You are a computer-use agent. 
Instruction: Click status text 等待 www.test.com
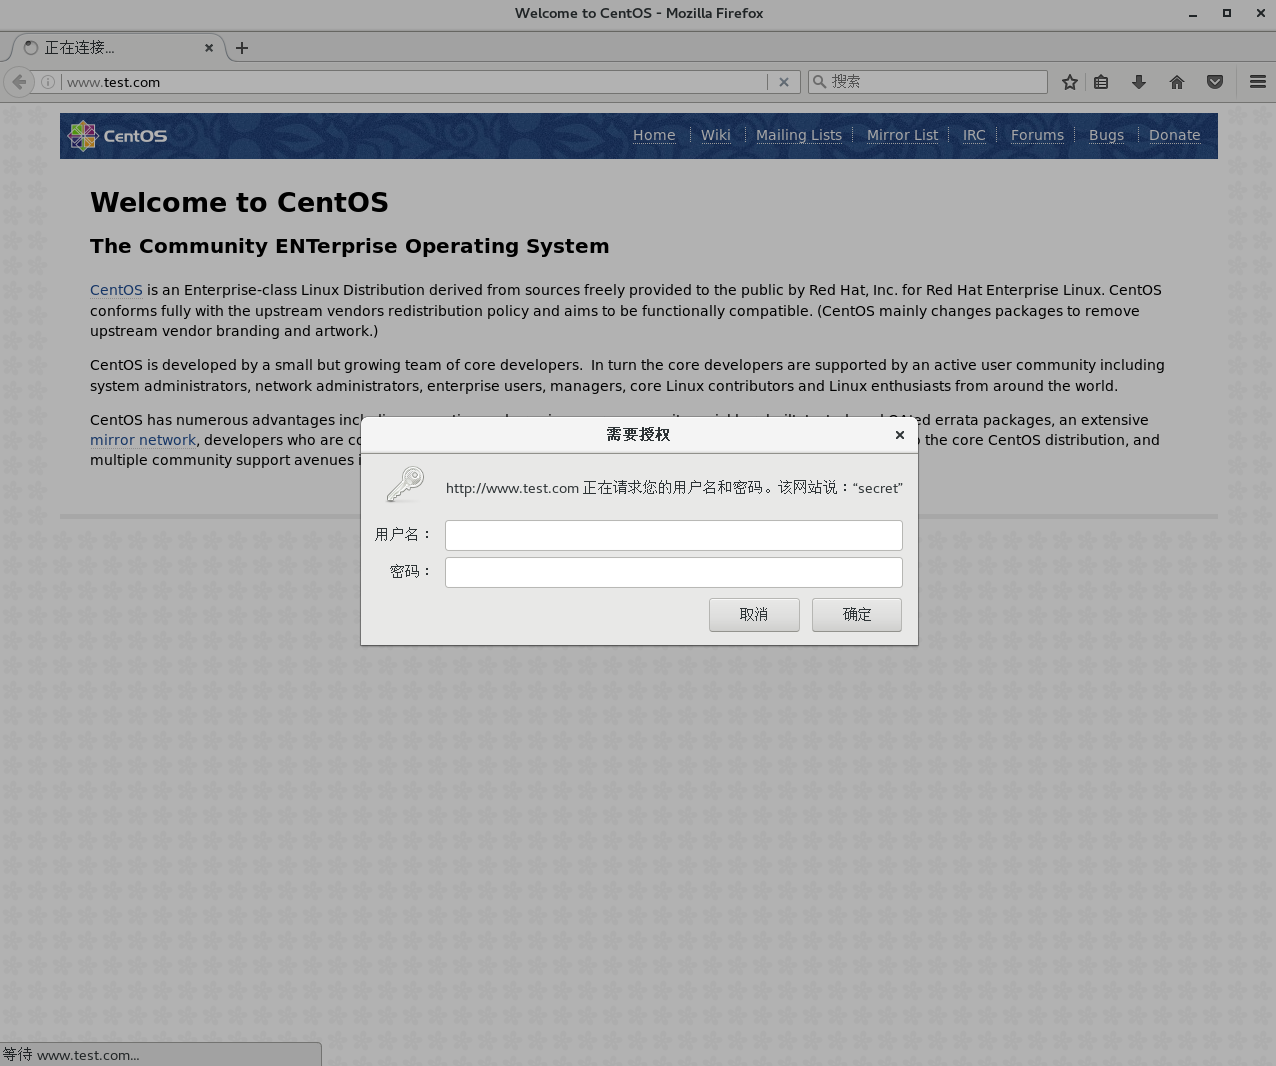(x=71, y=1055)
